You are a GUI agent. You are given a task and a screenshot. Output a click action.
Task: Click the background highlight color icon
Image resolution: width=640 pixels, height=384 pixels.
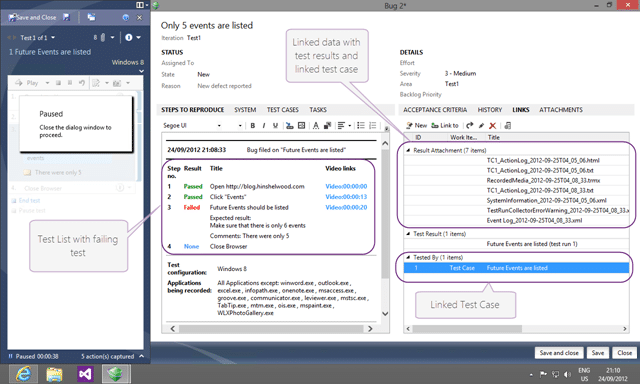(x=327, y=126)
